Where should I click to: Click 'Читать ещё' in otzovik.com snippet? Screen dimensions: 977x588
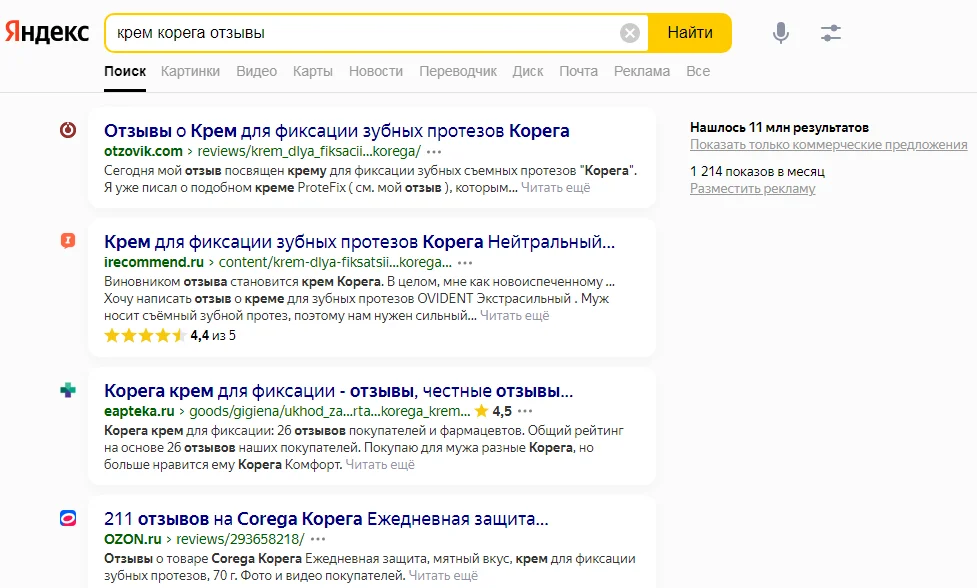point(555,187)
